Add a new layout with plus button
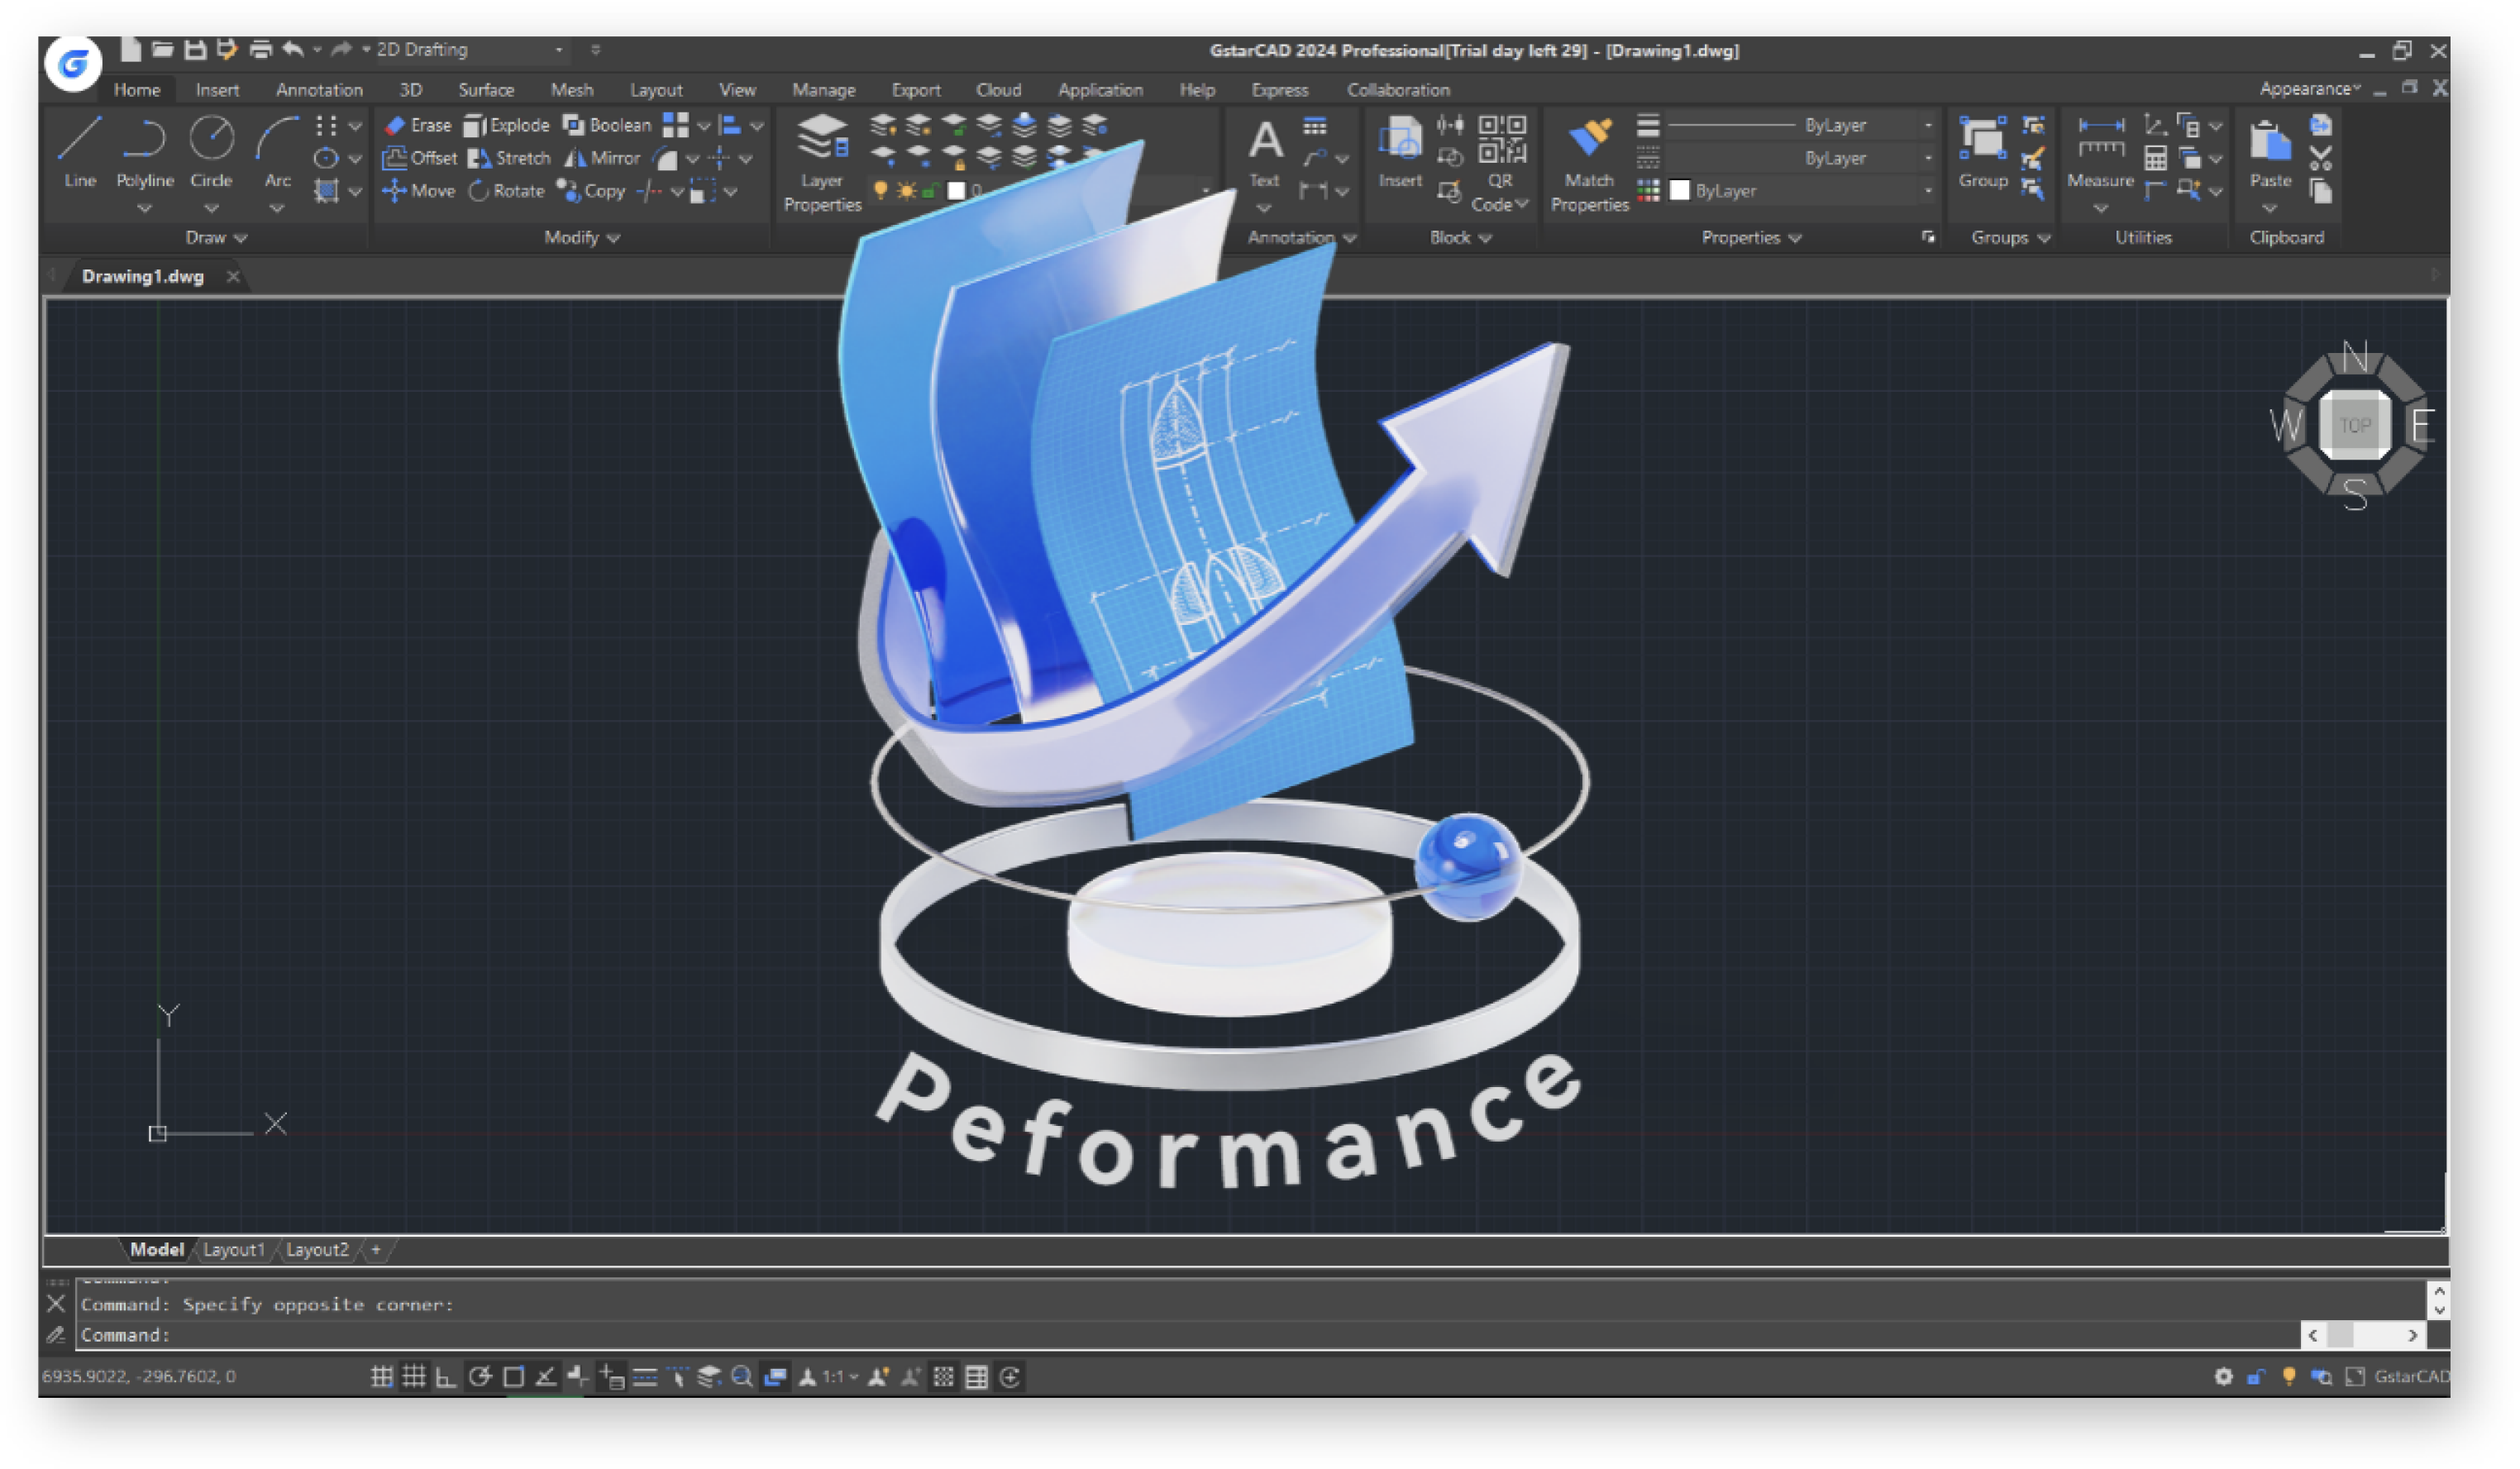Viewport: 2520px width, 1469px height. pos(376,1249)
